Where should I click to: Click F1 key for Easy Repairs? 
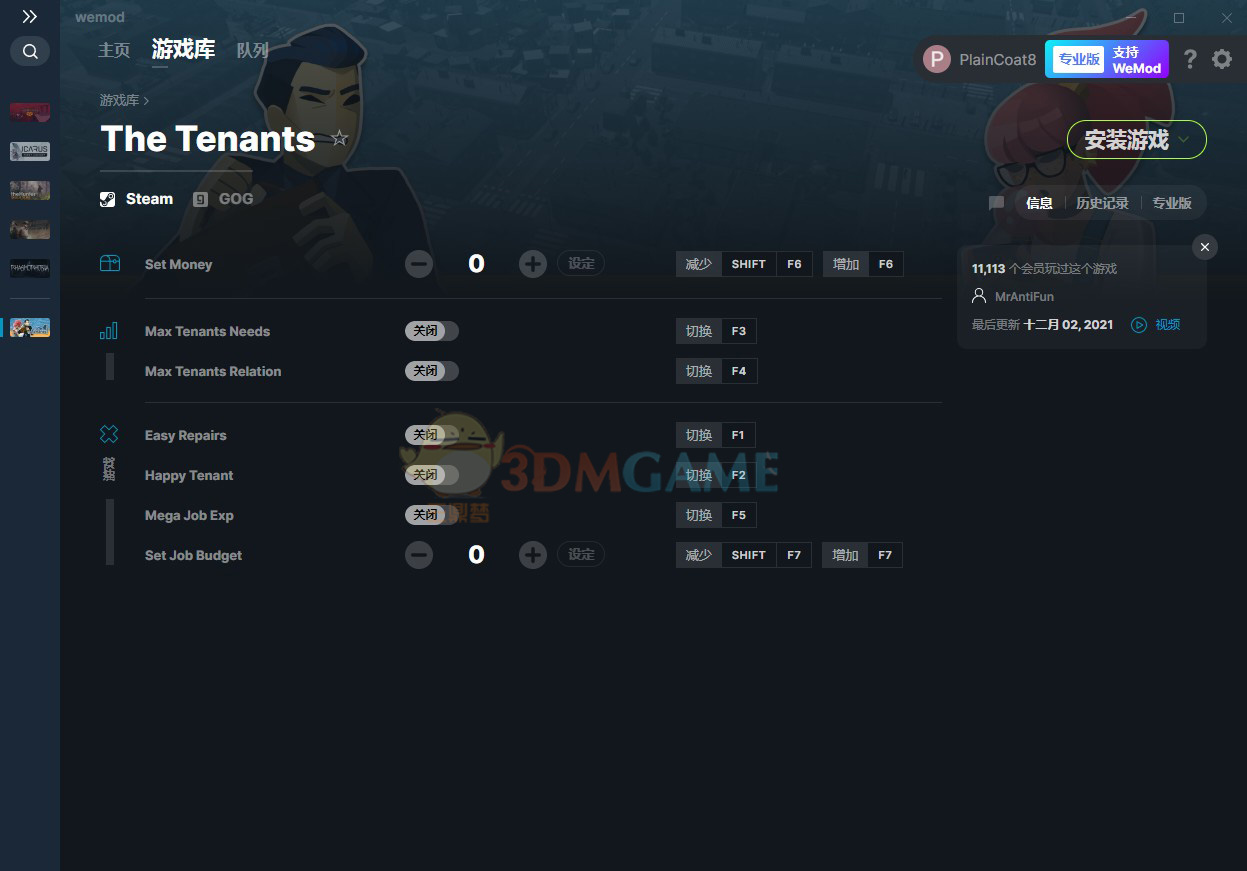coord(738,435)
